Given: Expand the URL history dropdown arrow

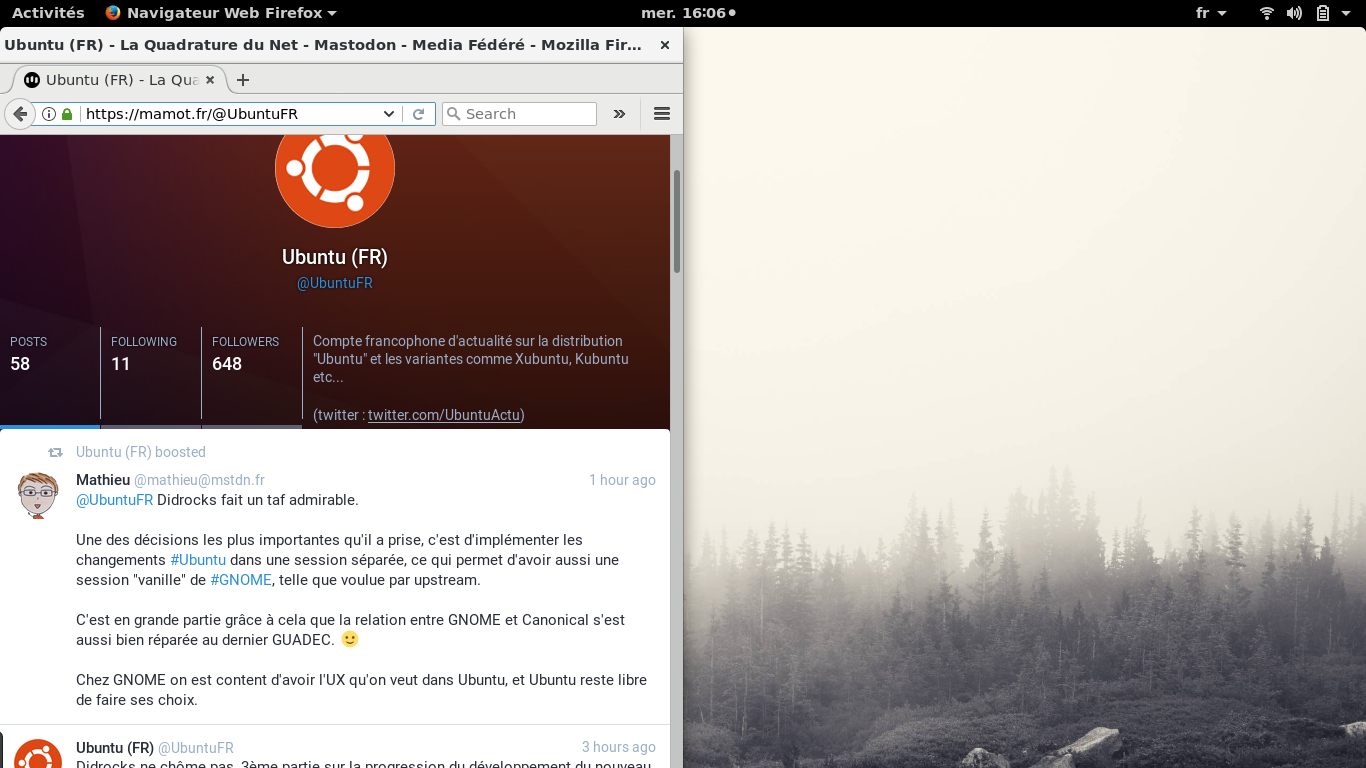Looking at the screenshot, I should point(389,114).
